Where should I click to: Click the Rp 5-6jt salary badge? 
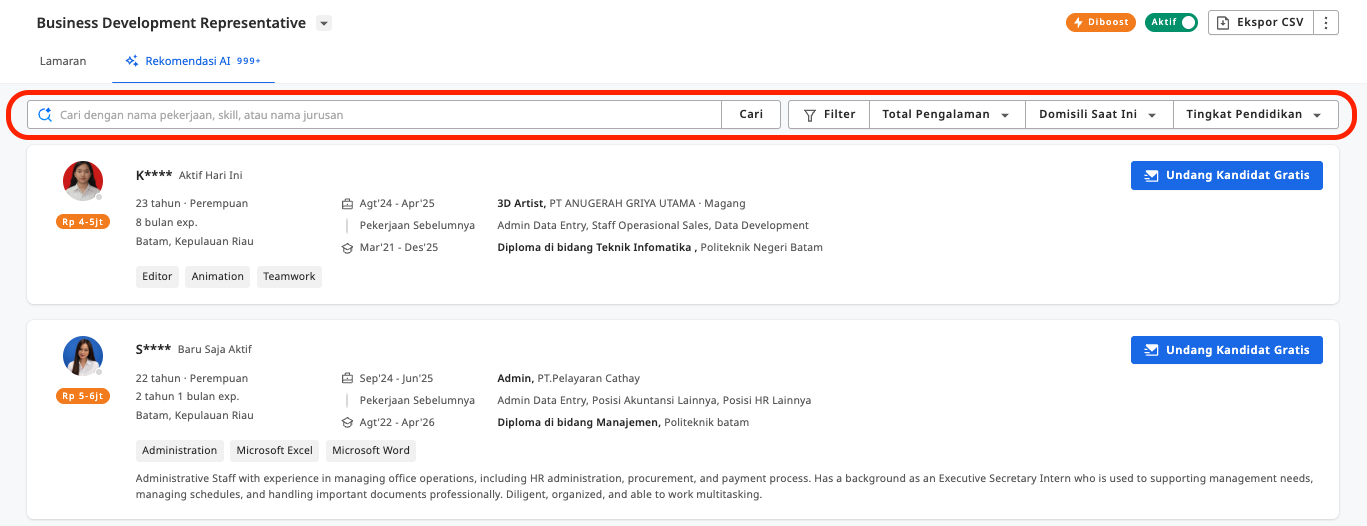[83, 396]
